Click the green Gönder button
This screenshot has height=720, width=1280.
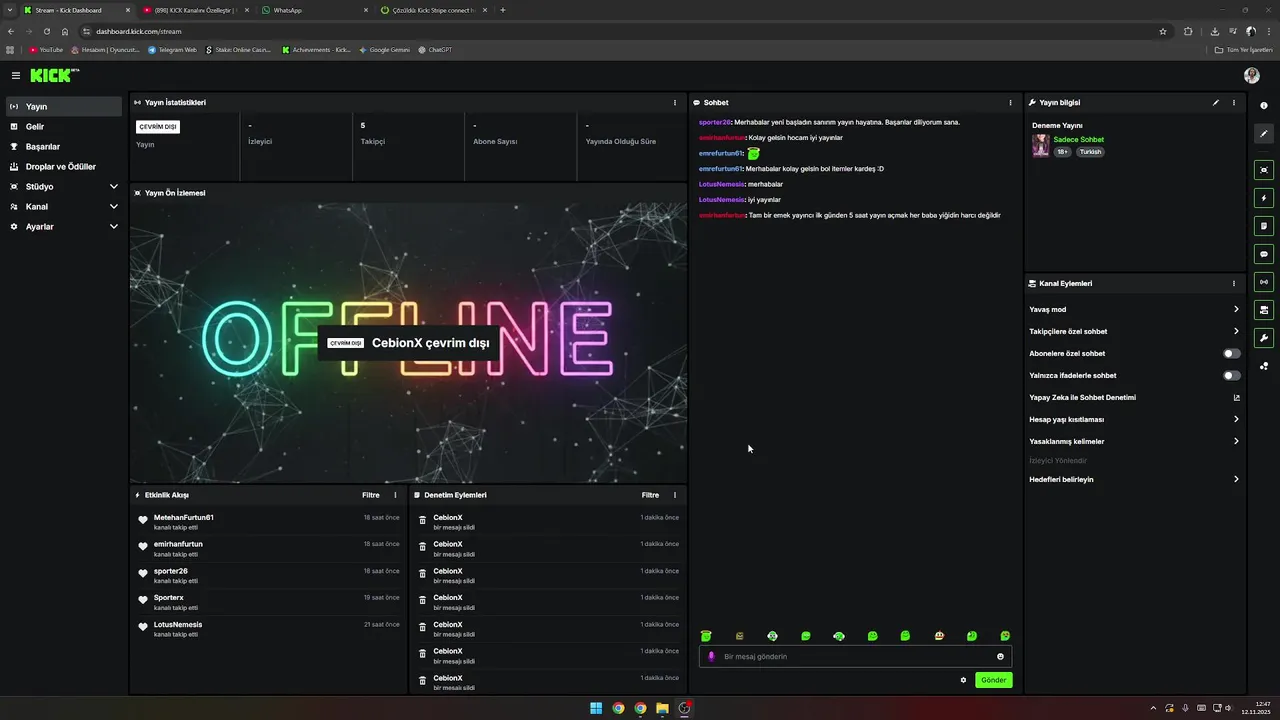pyautogui.click(x=994, y=680)
